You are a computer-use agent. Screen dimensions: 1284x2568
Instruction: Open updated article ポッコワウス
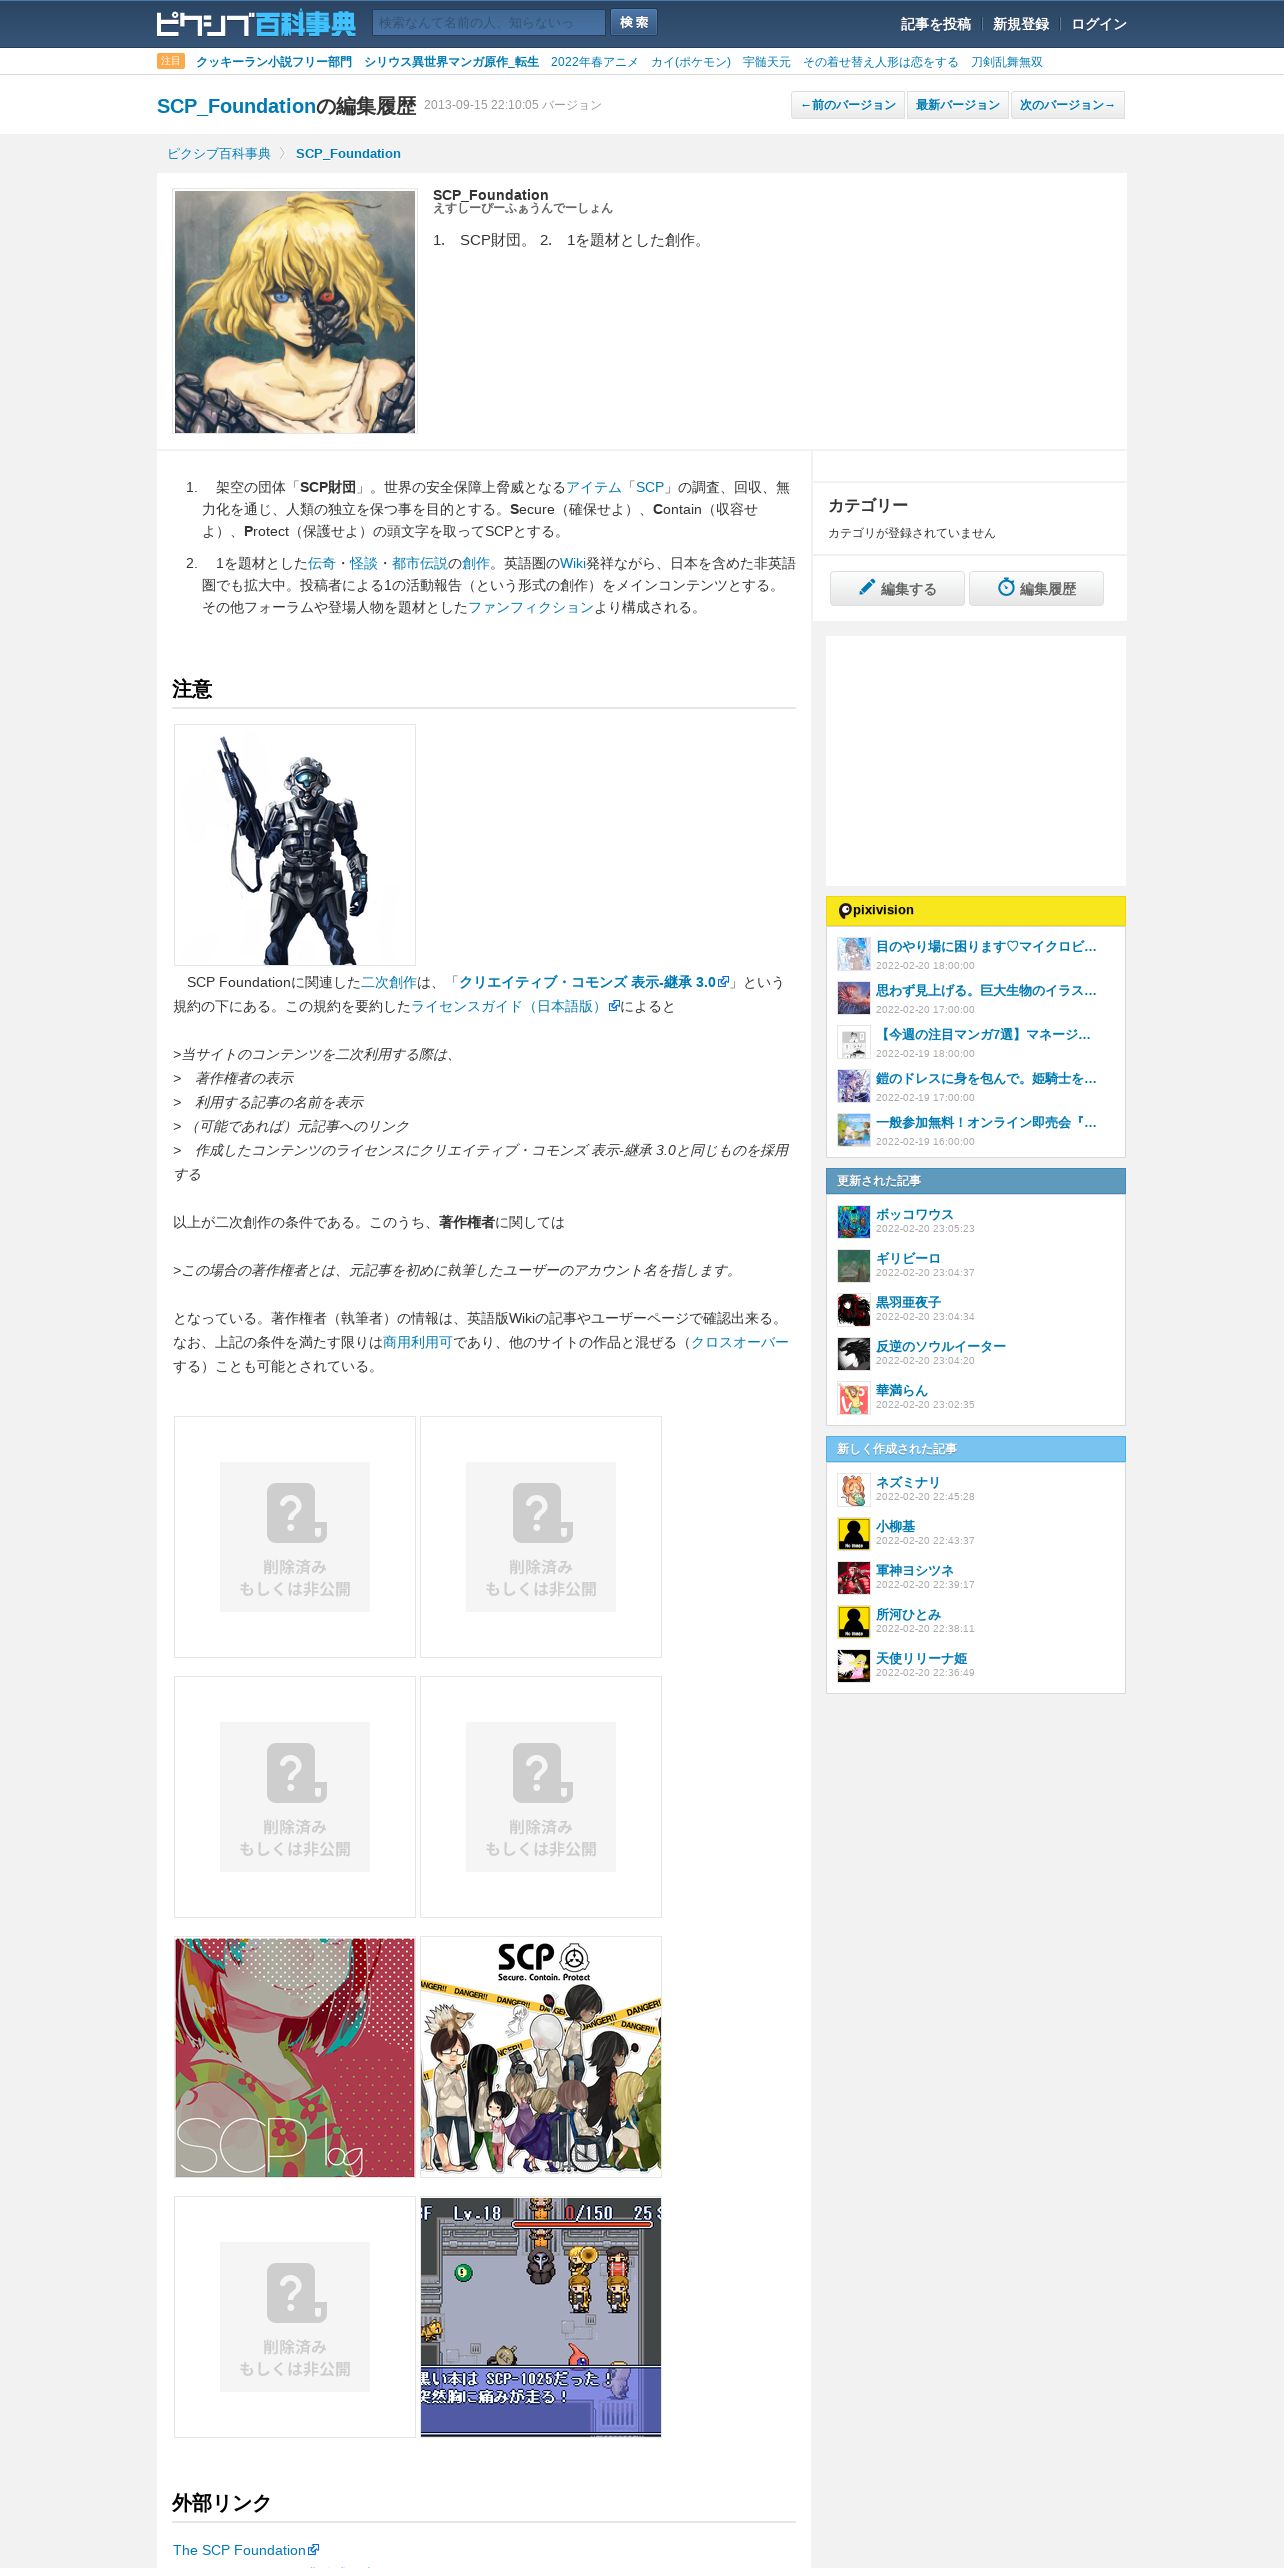914,1214
